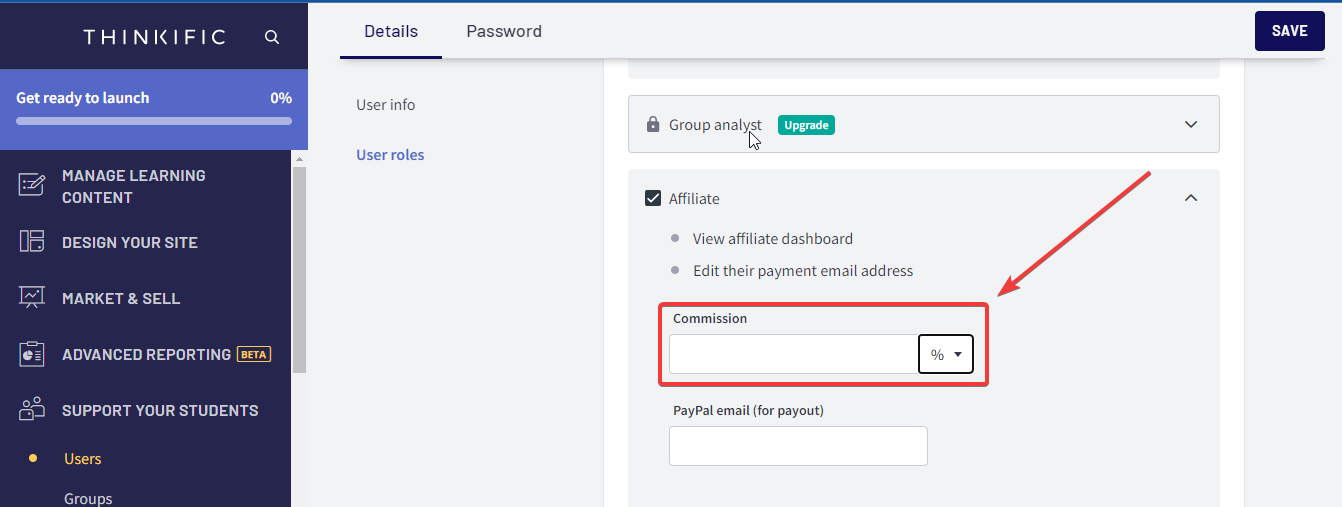
Task: Click the Design Your Site icon
Action: (32, 242)
